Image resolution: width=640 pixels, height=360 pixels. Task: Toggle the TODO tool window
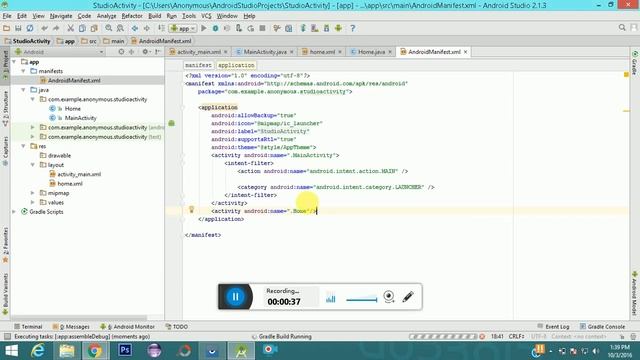[177, 327]
